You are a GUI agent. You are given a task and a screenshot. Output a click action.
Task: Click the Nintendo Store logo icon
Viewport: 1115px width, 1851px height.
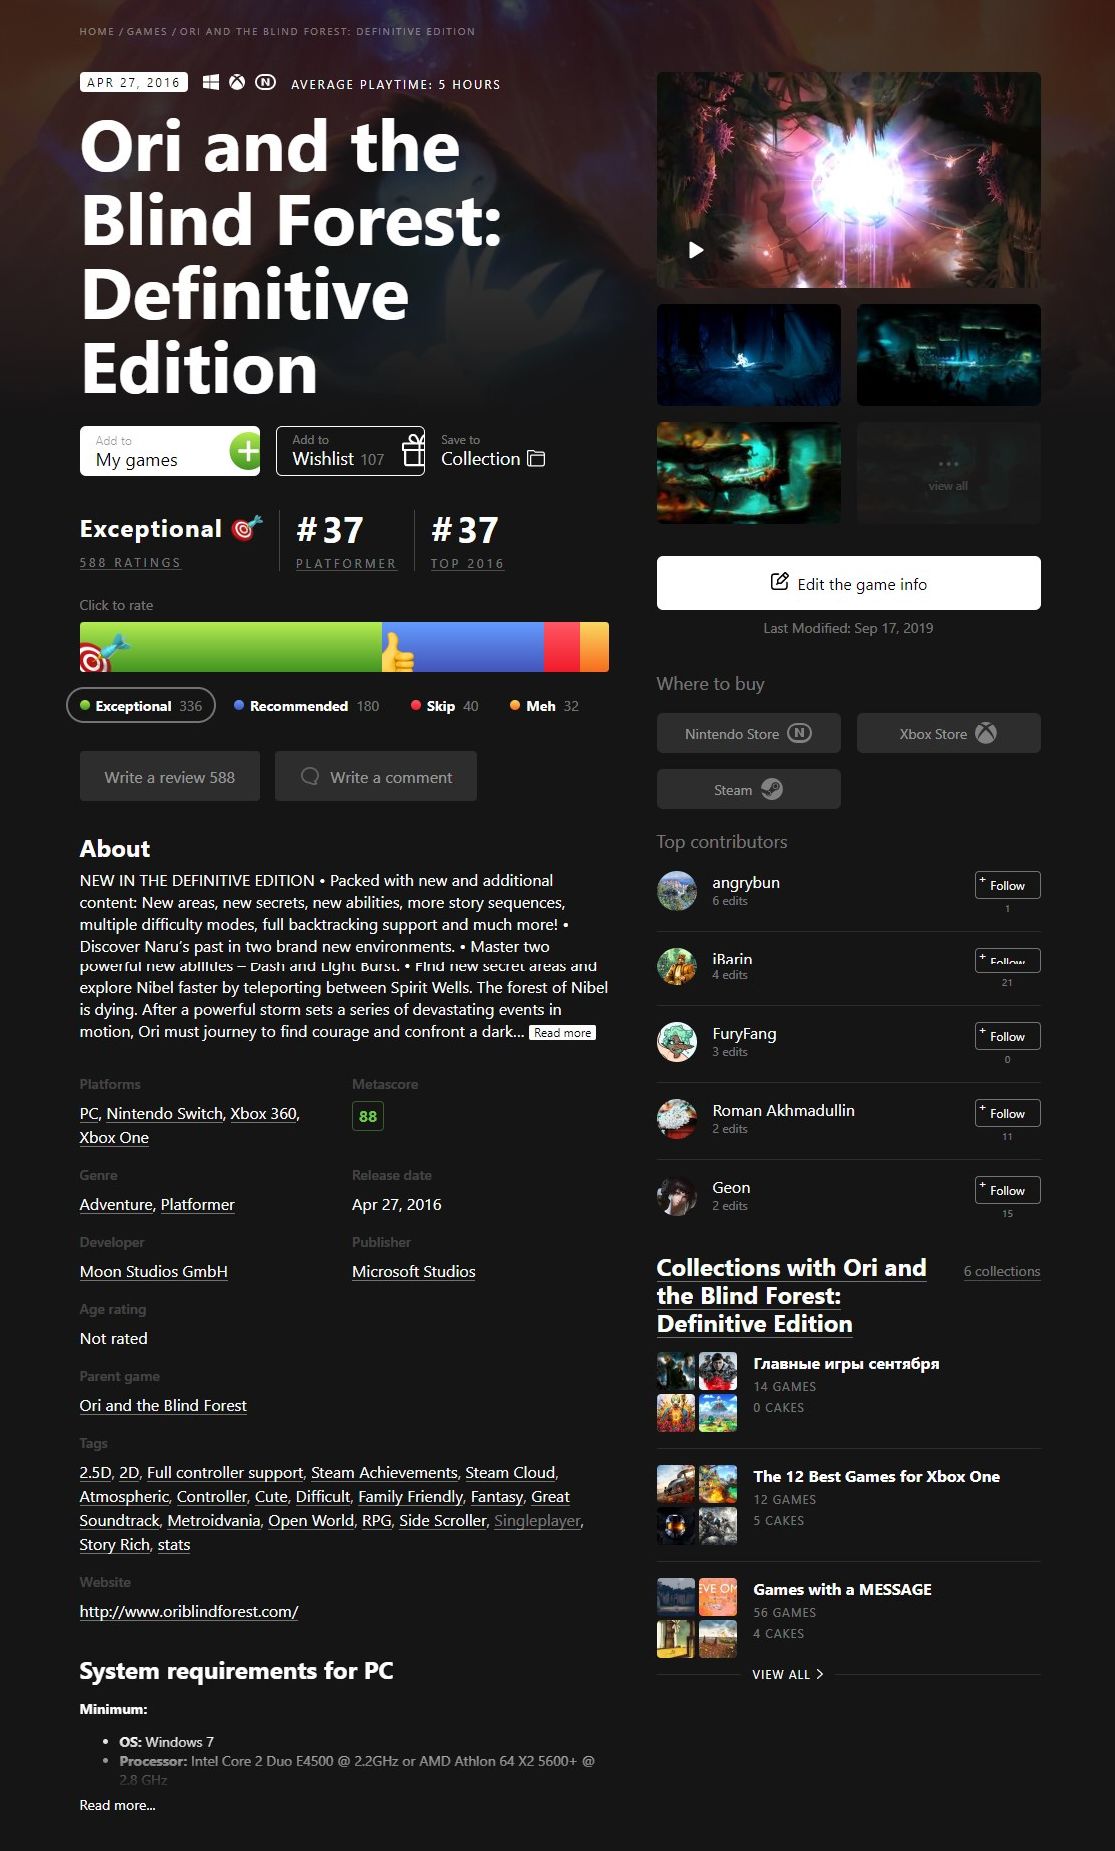click(799, 733)
